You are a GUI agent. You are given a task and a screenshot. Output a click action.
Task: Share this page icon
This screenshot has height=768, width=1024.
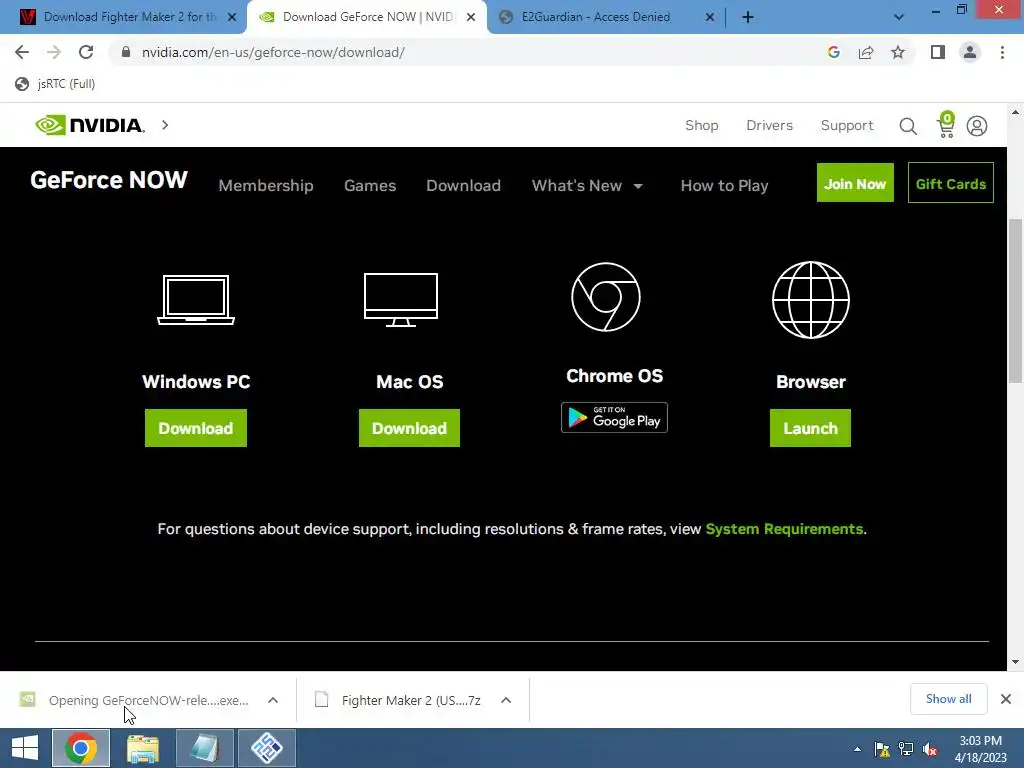click(866, 52)
